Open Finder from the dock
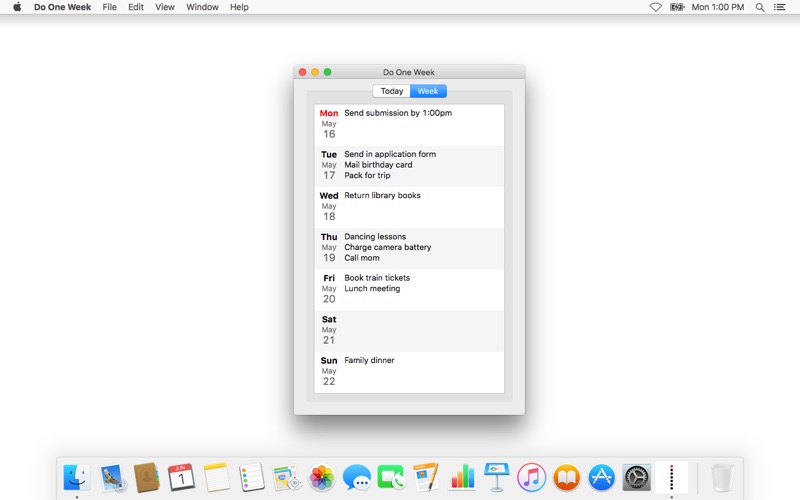800x500 pixels. coord(77,478)
